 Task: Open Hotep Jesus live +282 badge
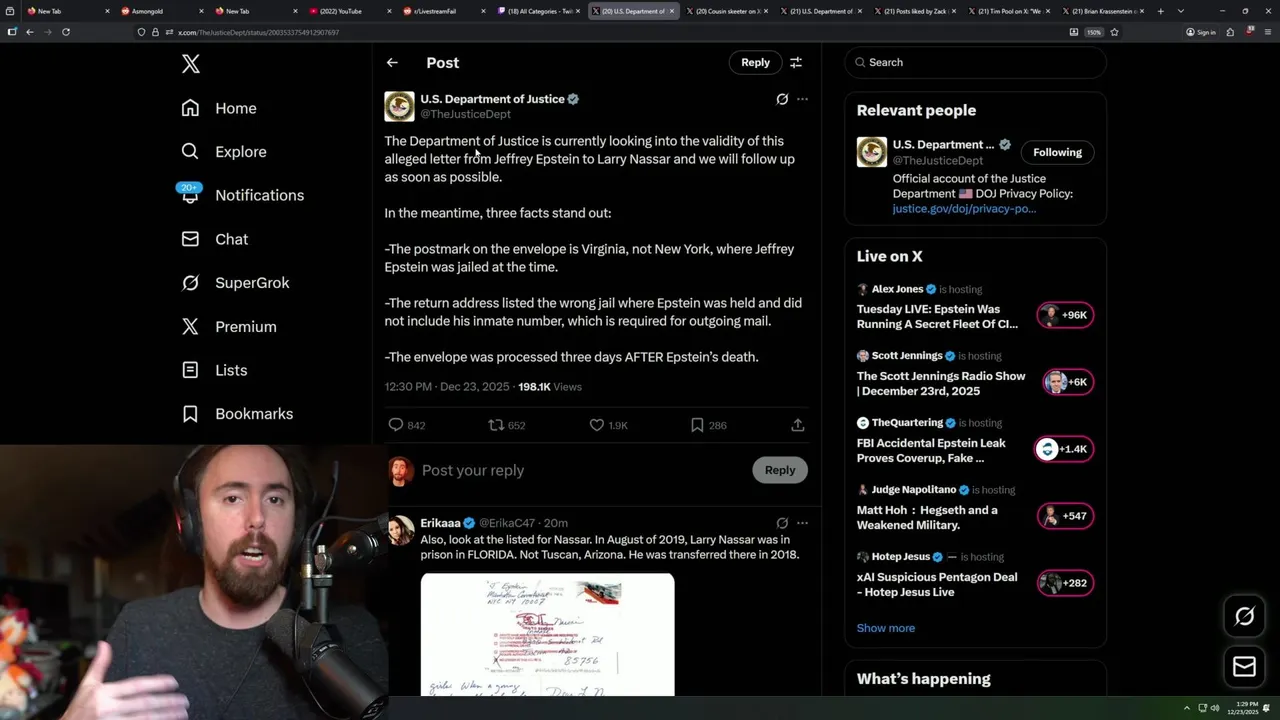(1067, 583)
